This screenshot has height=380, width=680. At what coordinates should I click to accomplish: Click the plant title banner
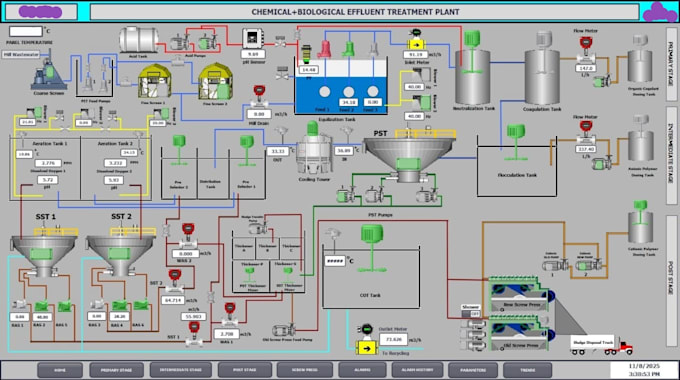pos(364,12)
